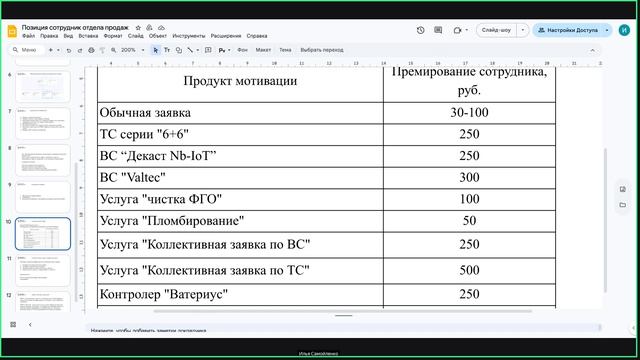
Task: Star the presentation title
Action: (x=138, y=28)
